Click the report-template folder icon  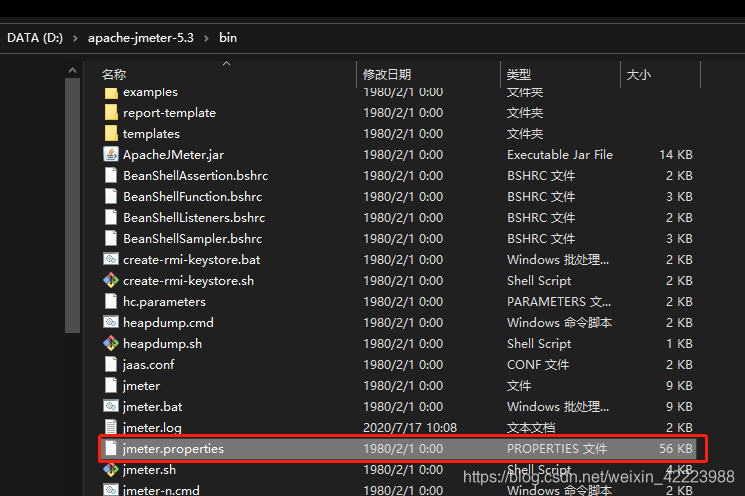pos(111,113)
